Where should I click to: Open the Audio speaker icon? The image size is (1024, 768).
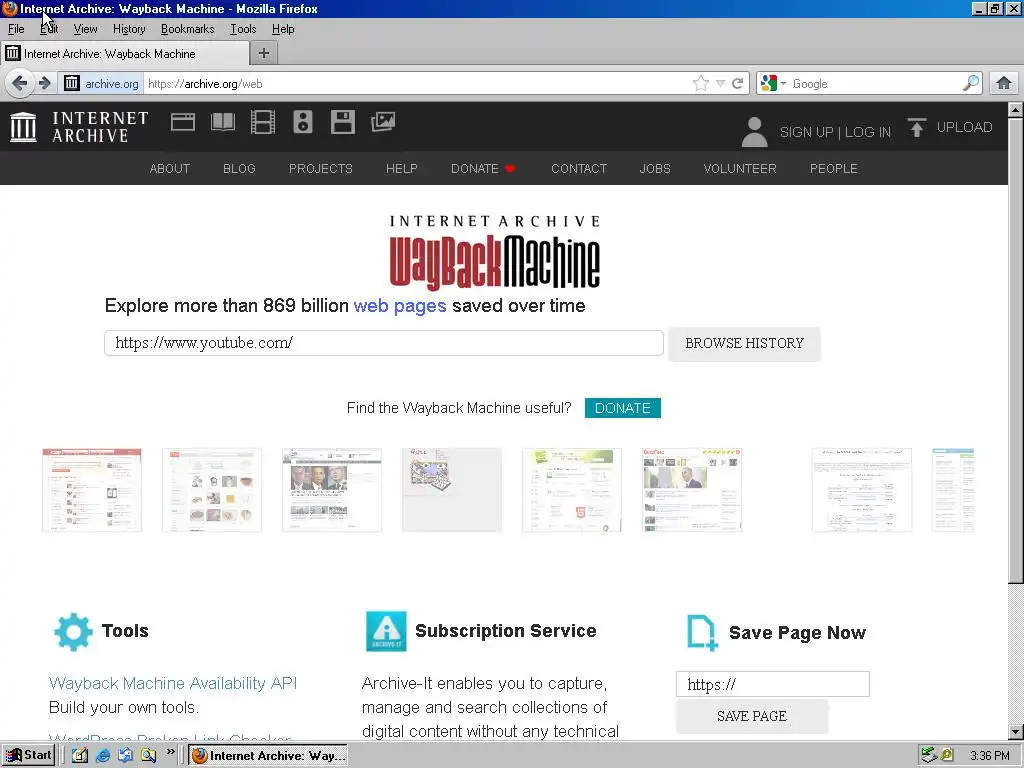click(303, 122)
